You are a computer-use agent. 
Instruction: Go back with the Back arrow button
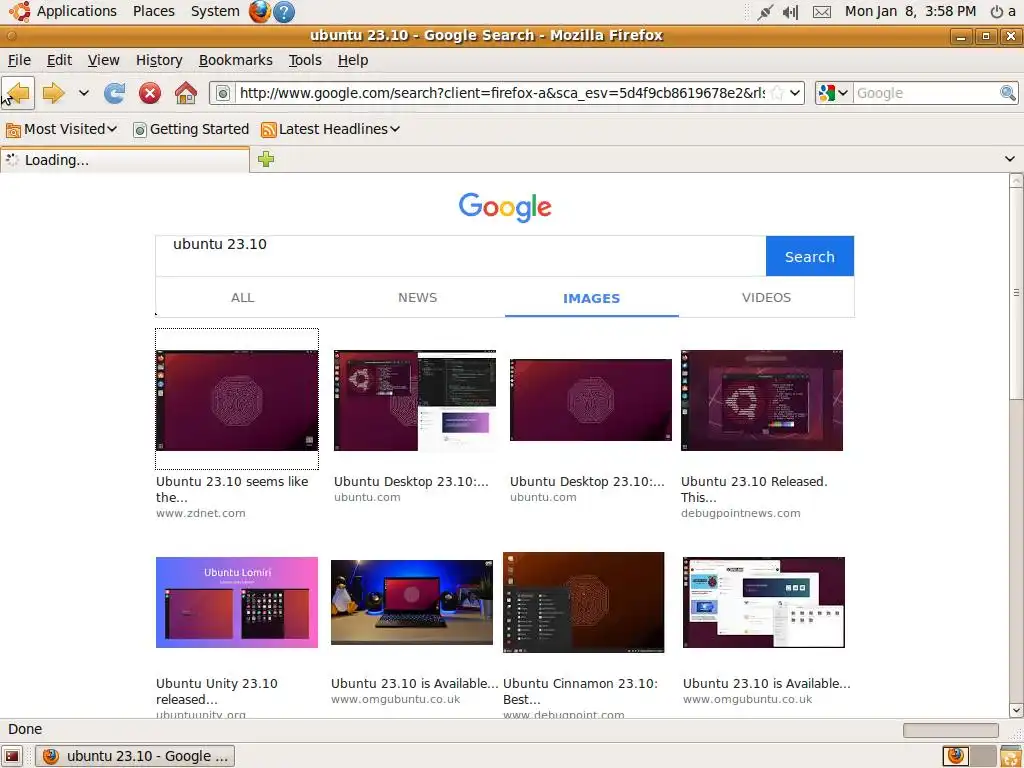[x=18, y=93]
